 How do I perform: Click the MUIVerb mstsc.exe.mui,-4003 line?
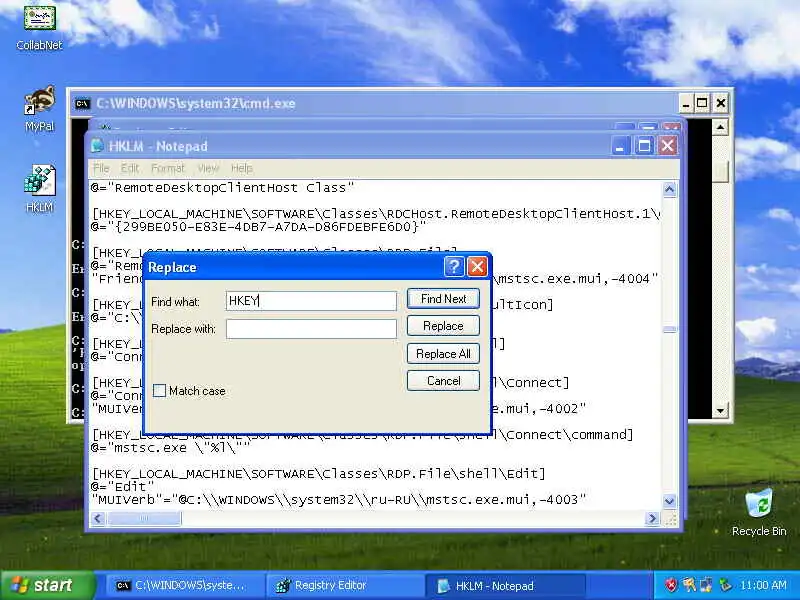(x=339, y=500)
